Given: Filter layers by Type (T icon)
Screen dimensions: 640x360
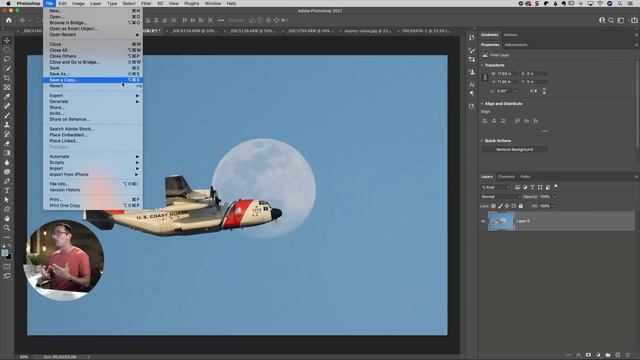Looking at the screenshot, I should pos(532,187).
